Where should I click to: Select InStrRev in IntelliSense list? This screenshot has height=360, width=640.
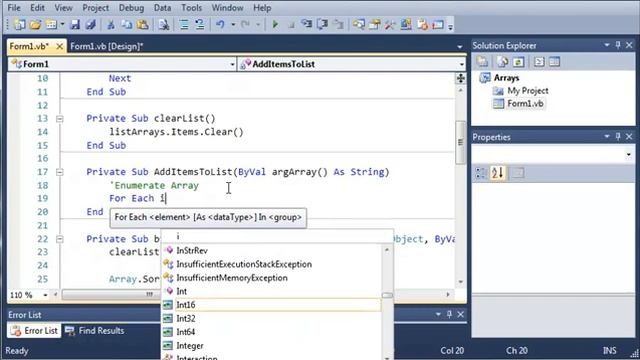271,251
